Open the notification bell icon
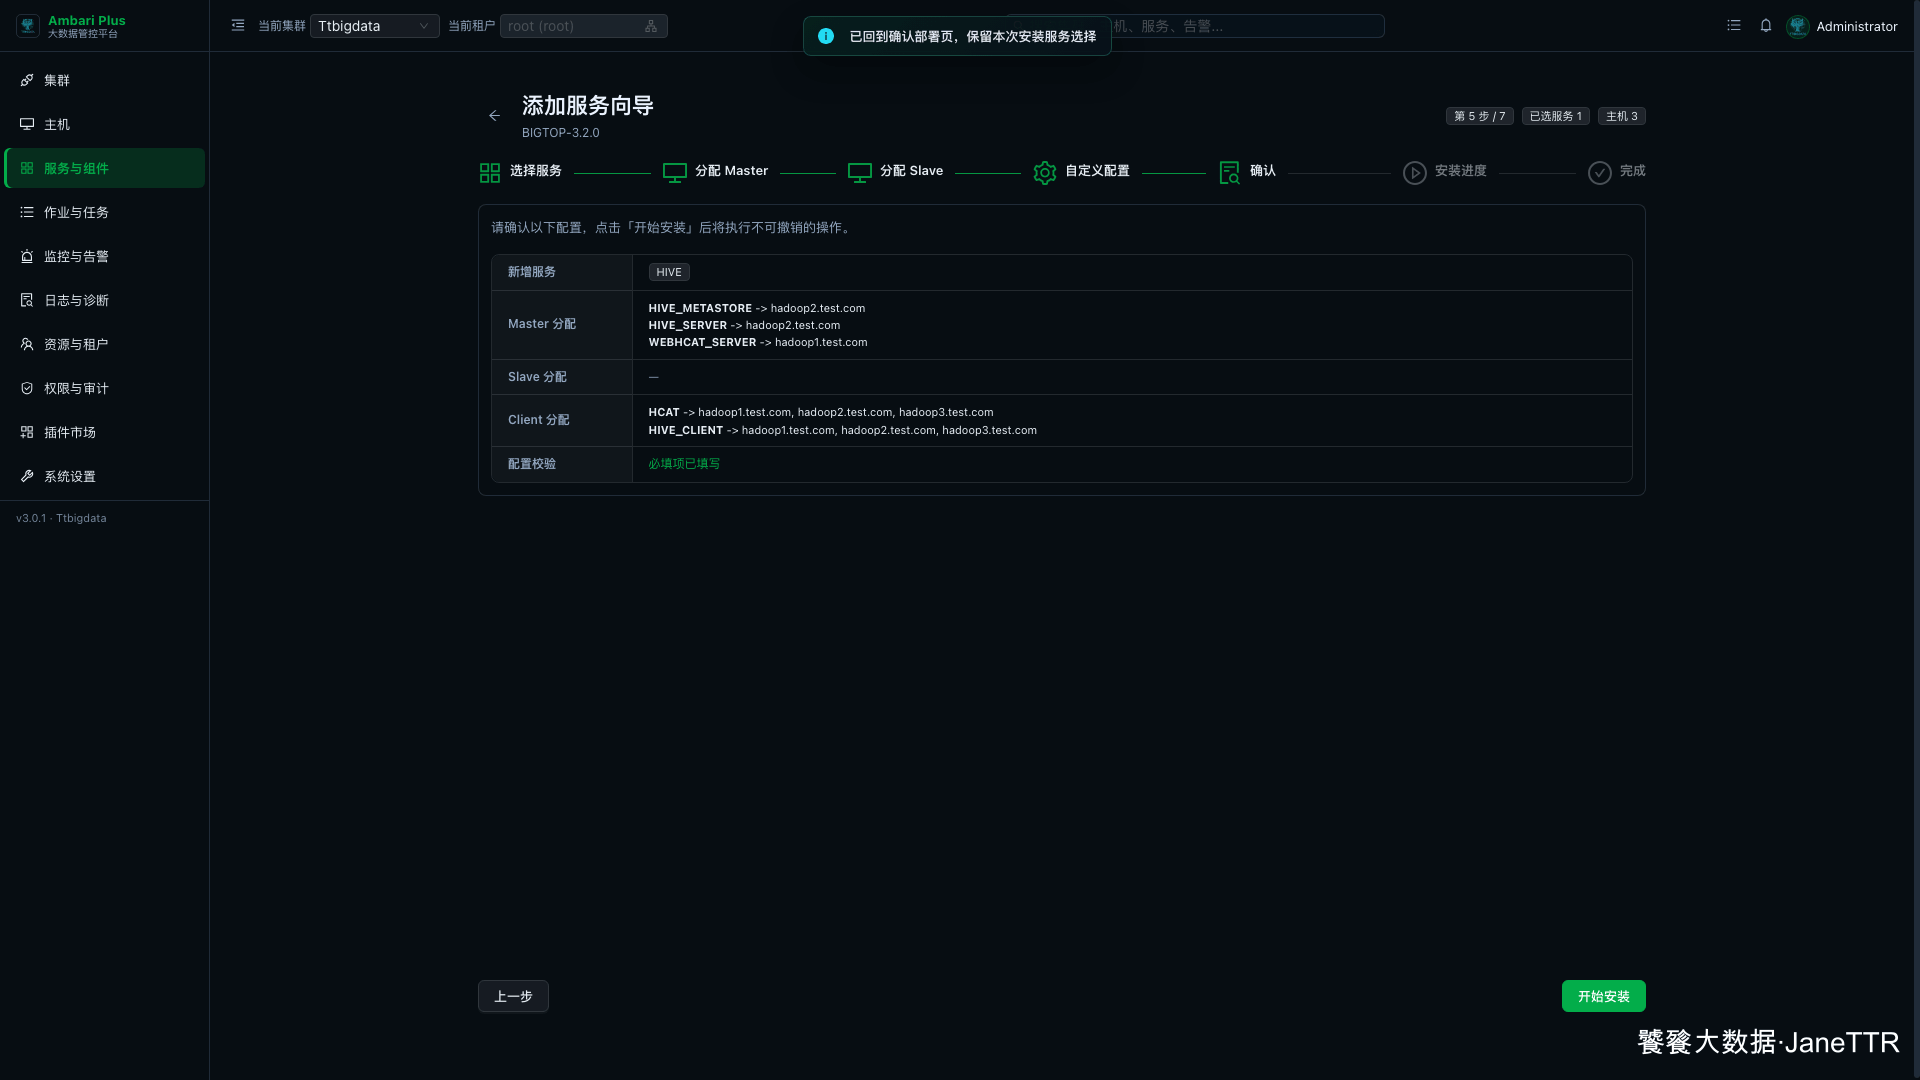Screen dimensions: 1920x1080 pos(1766,26)
